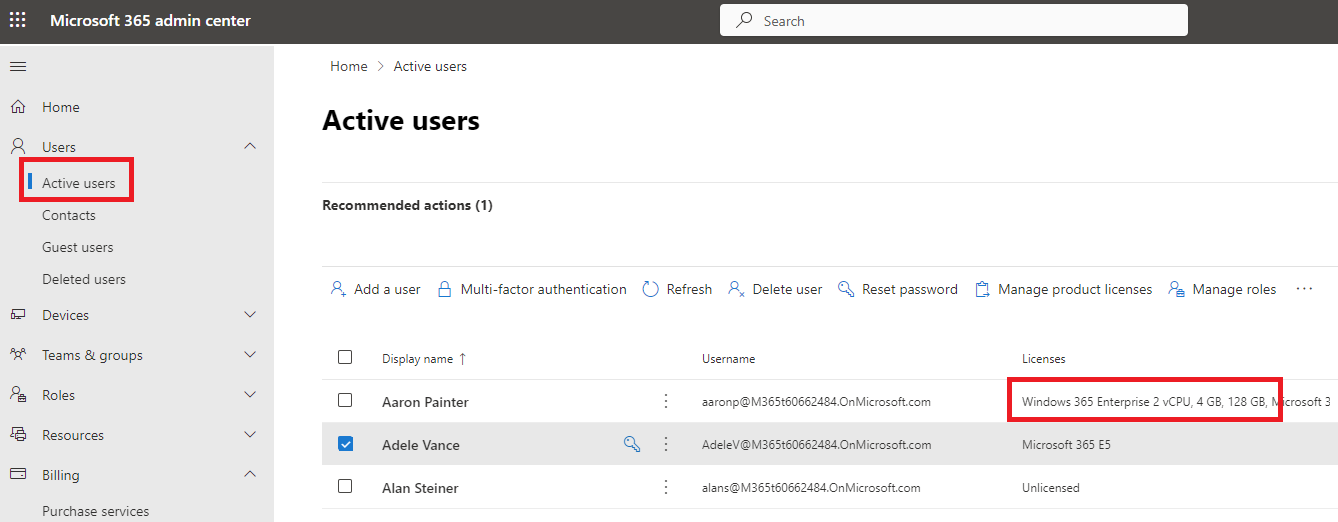Open Home in the sidebar
Viewport: 1338px width, 522px height.
[61, 107]
